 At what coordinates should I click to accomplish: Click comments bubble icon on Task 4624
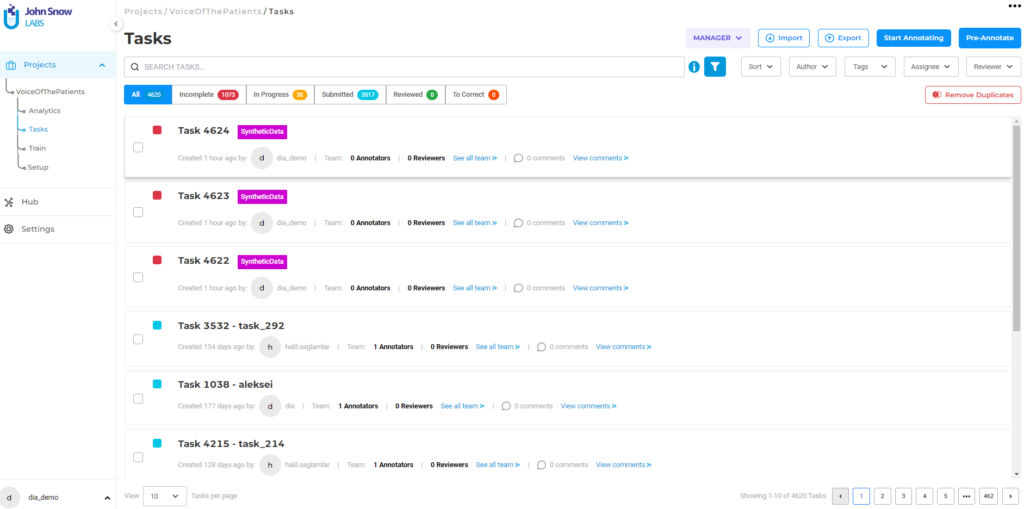518,158
